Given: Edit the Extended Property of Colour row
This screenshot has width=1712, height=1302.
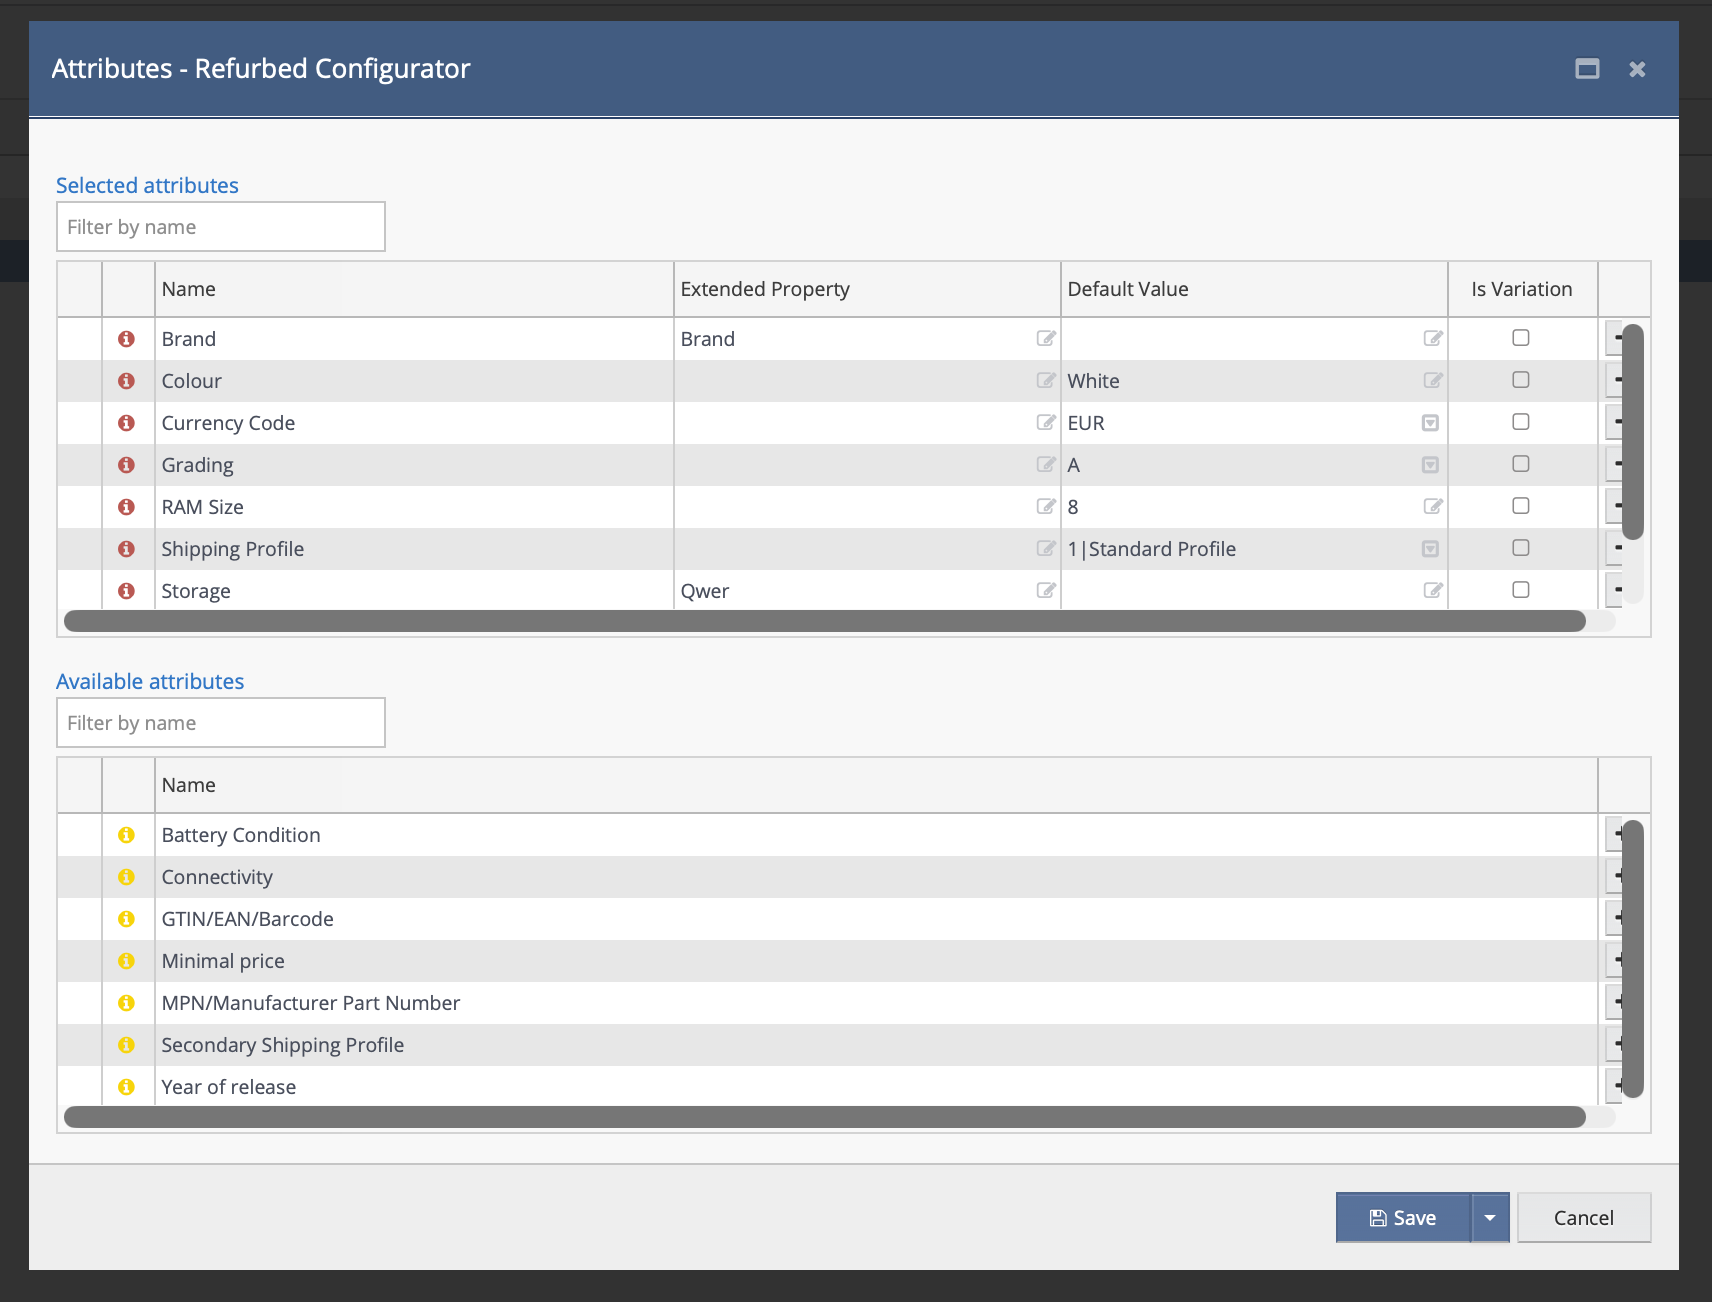Looking at the screenshot, I should [x=1046, y=380].
